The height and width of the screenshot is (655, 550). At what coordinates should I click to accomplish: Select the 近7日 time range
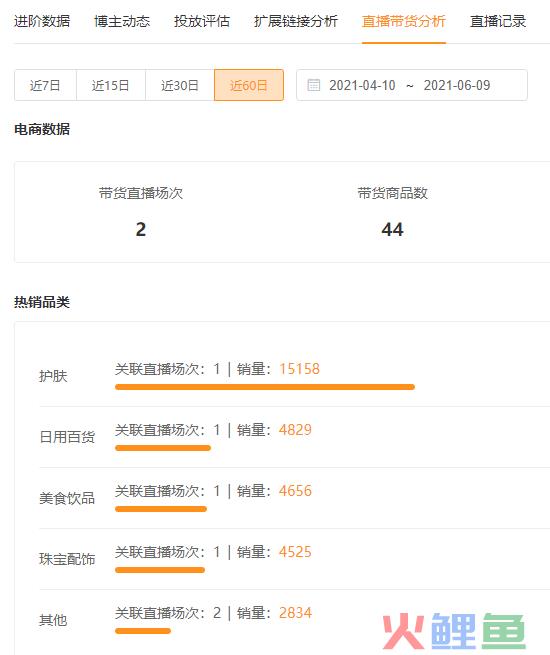pyautogui.click(x=45, y=85)
